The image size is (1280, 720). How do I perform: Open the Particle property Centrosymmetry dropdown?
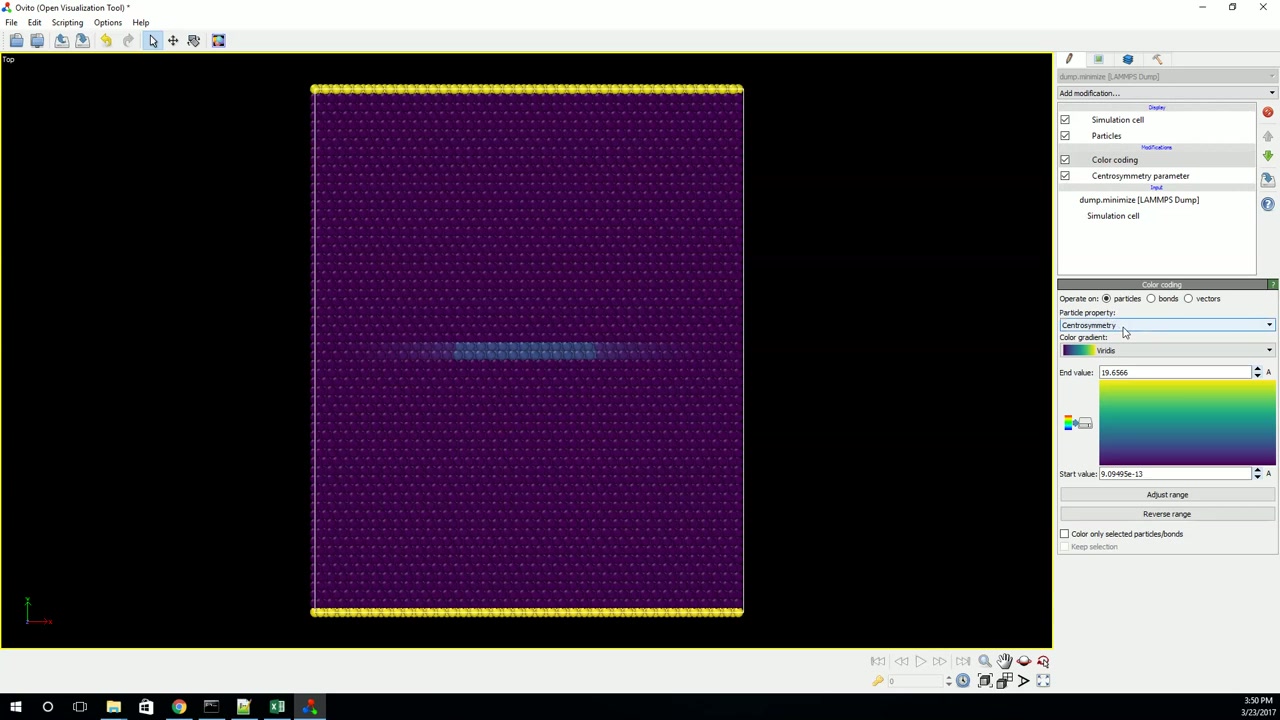click(x=1167, y=325)
